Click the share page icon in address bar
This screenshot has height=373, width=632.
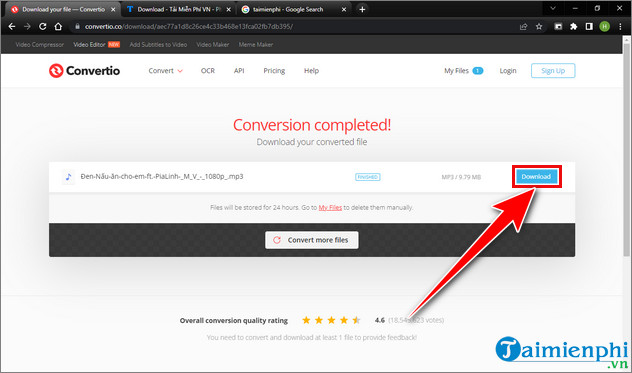[523, 27]
